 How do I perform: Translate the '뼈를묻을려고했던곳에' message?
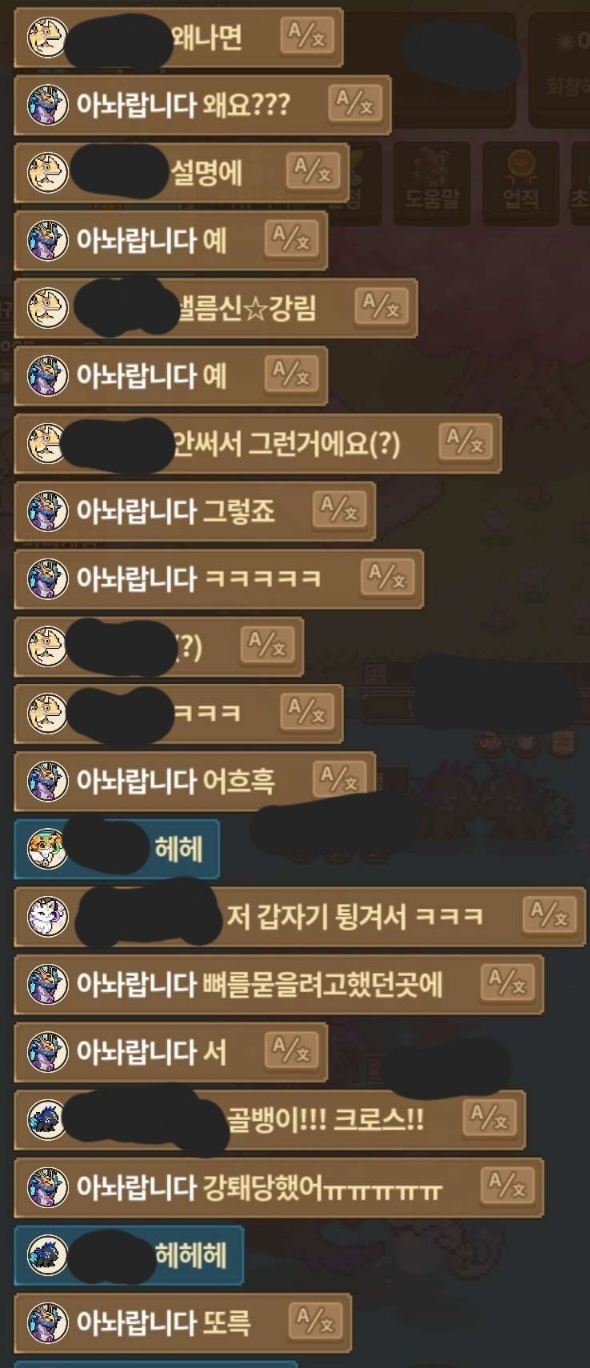tap(507, 983)
